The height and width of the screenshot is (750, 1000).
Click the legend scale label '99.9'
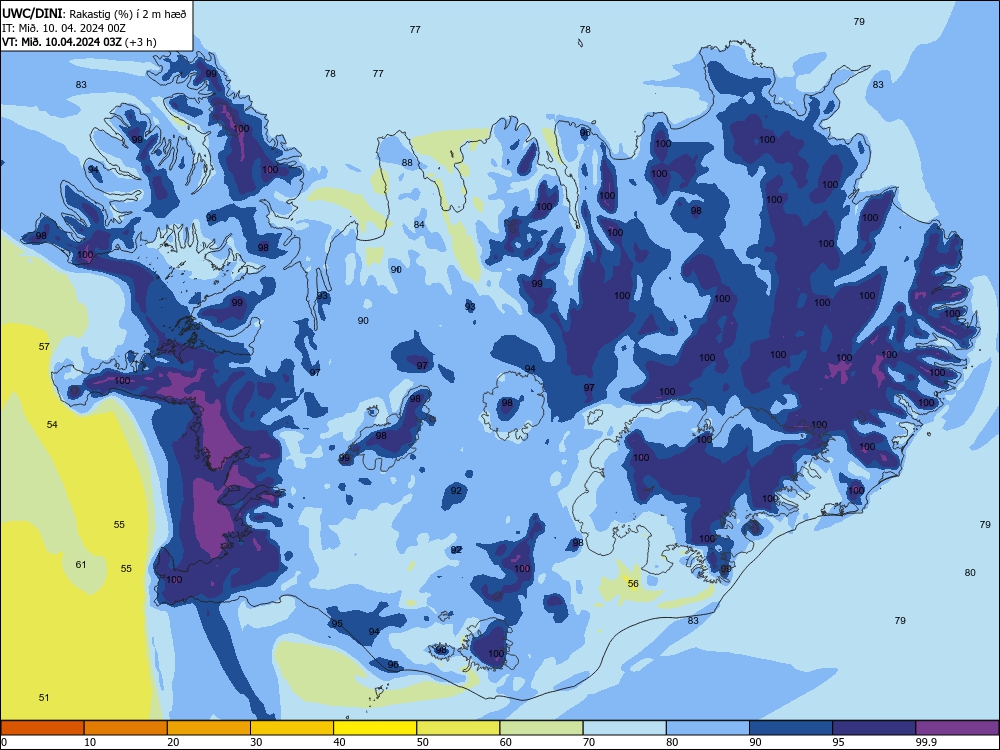tap(926, 742)
